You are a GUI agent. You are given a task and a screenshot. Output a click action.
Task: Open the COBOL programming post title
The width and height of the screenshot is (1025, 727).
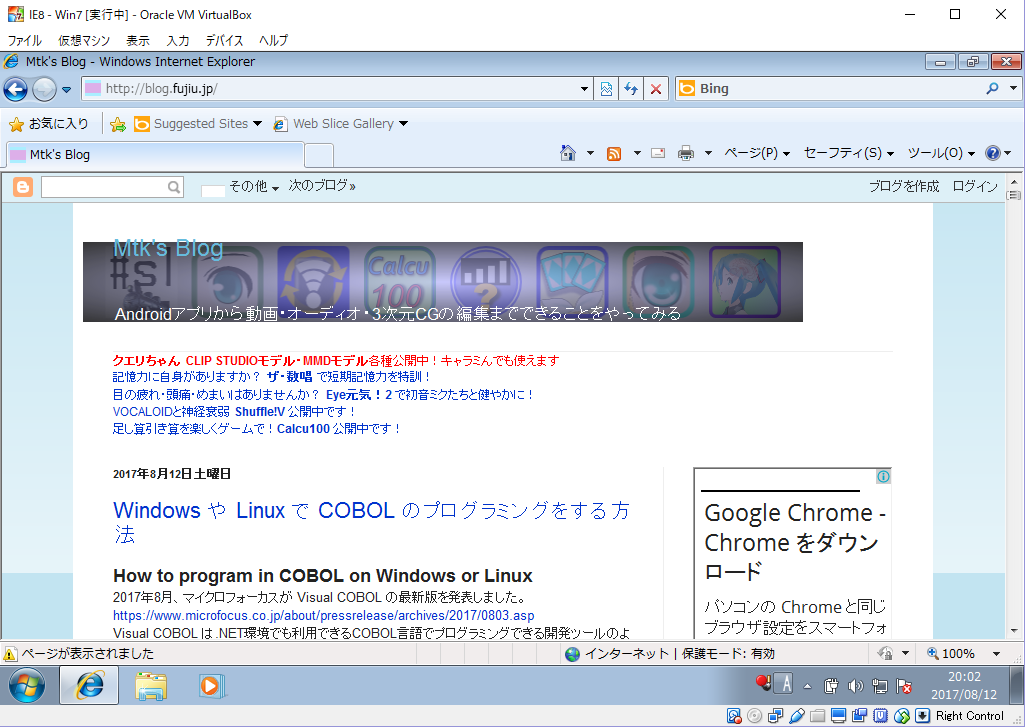pos(371,522)
